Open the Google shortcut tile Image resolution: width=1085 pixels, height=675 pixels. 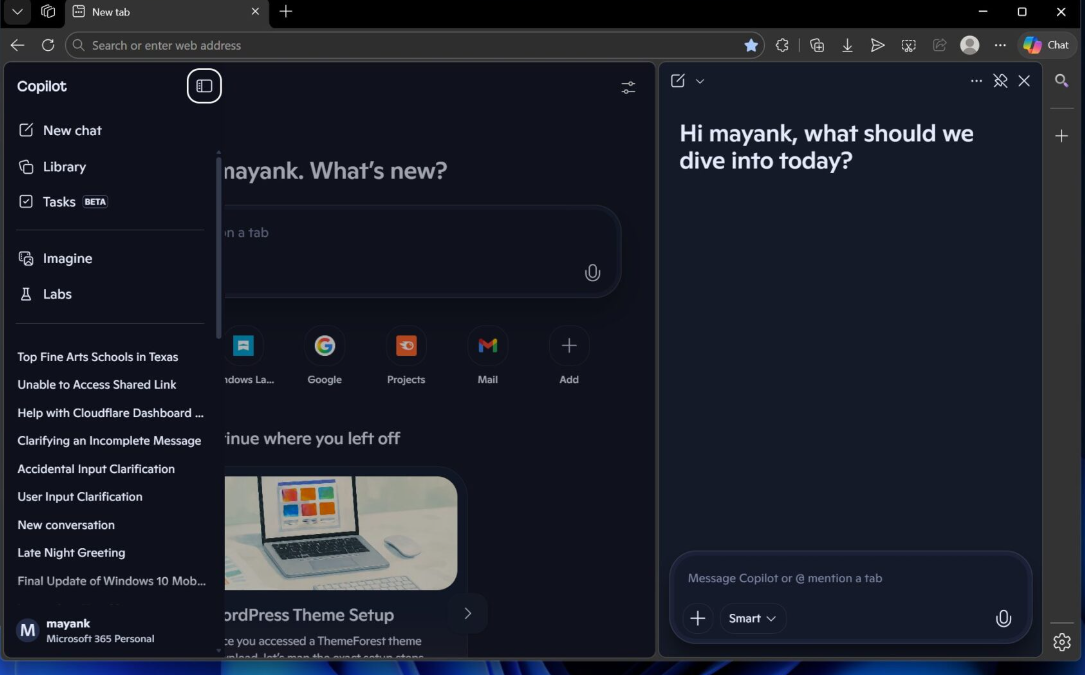[325, 355]
